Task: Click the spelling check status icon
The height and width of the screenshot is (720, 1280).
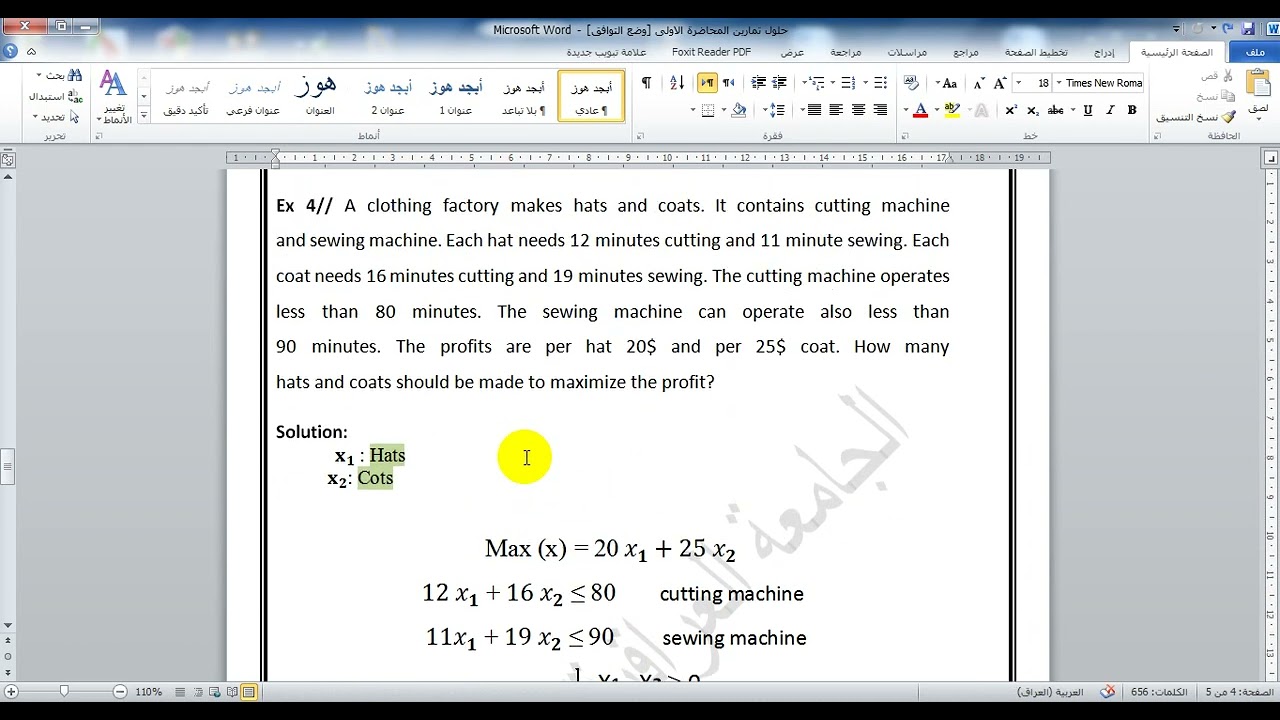Action: 1108,692
